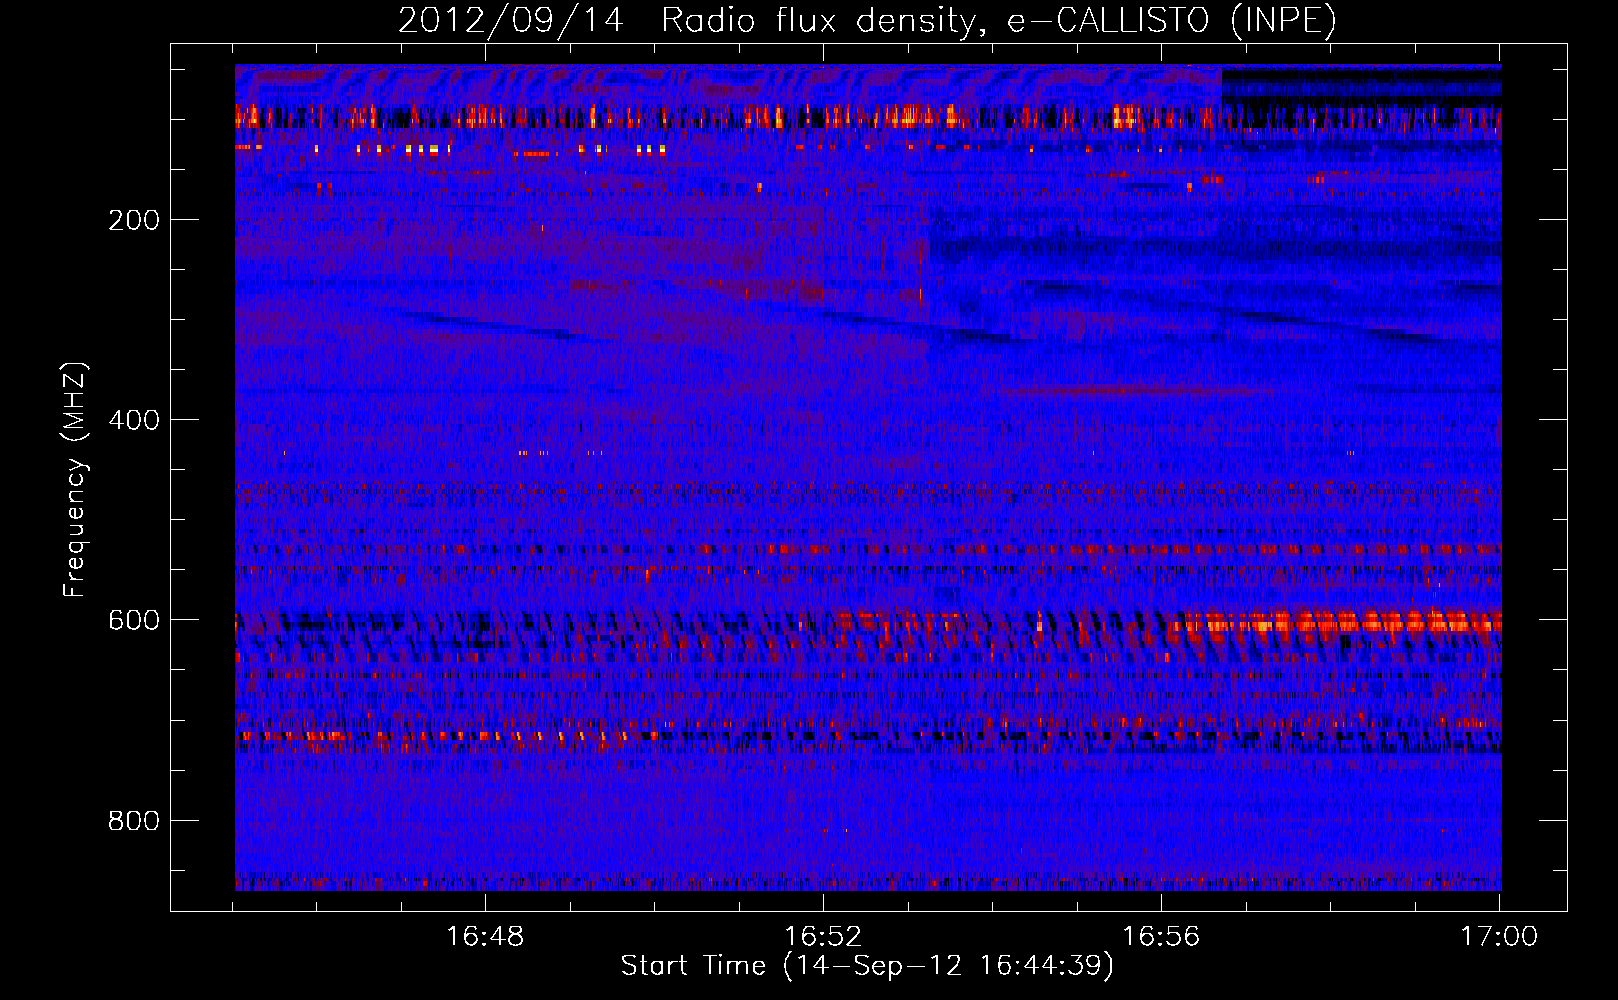Click the 400 frequency tick label
Image resolution: width=1618 pixels, height=1000 pixels.
pos(134,420)
